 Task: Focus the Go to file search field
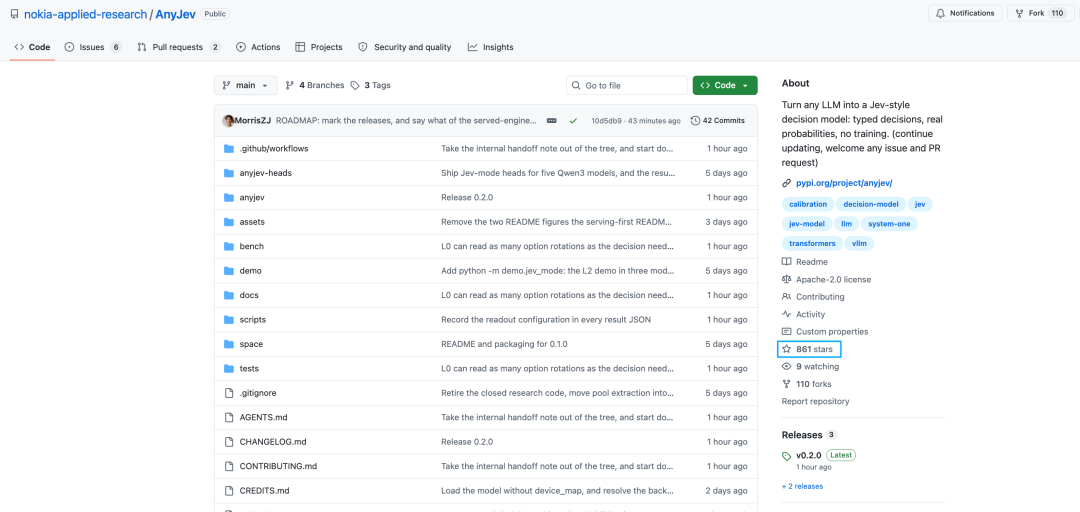(627, 85)
